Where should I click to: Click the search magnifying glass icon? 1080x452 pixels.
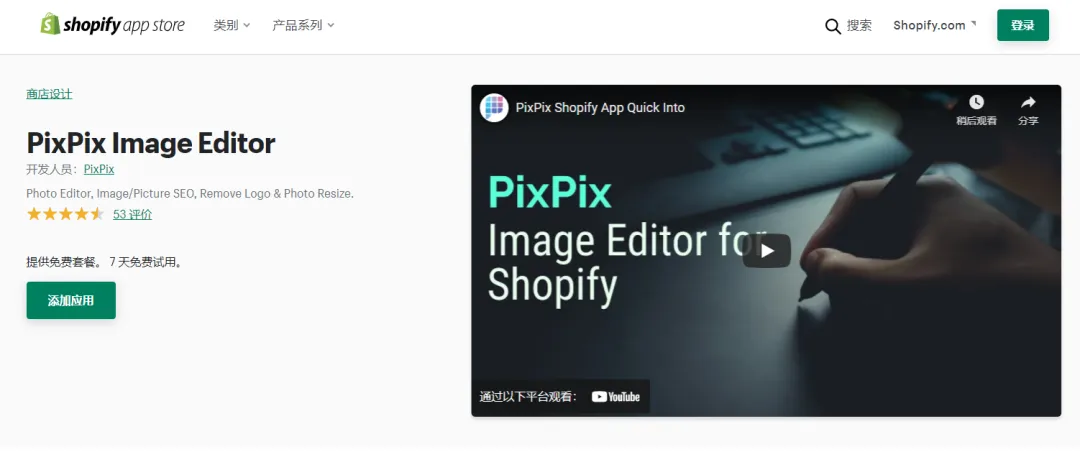tap(833, 26)
